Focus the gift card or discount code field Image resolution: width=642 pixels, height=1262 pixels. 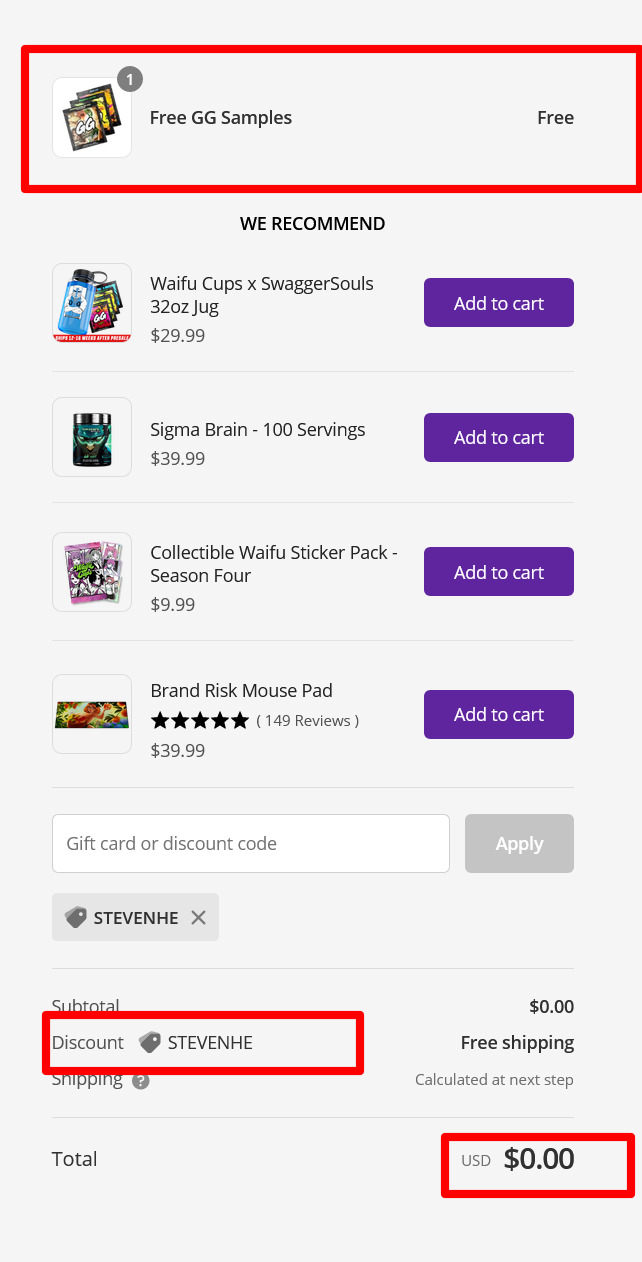point(250,843)
